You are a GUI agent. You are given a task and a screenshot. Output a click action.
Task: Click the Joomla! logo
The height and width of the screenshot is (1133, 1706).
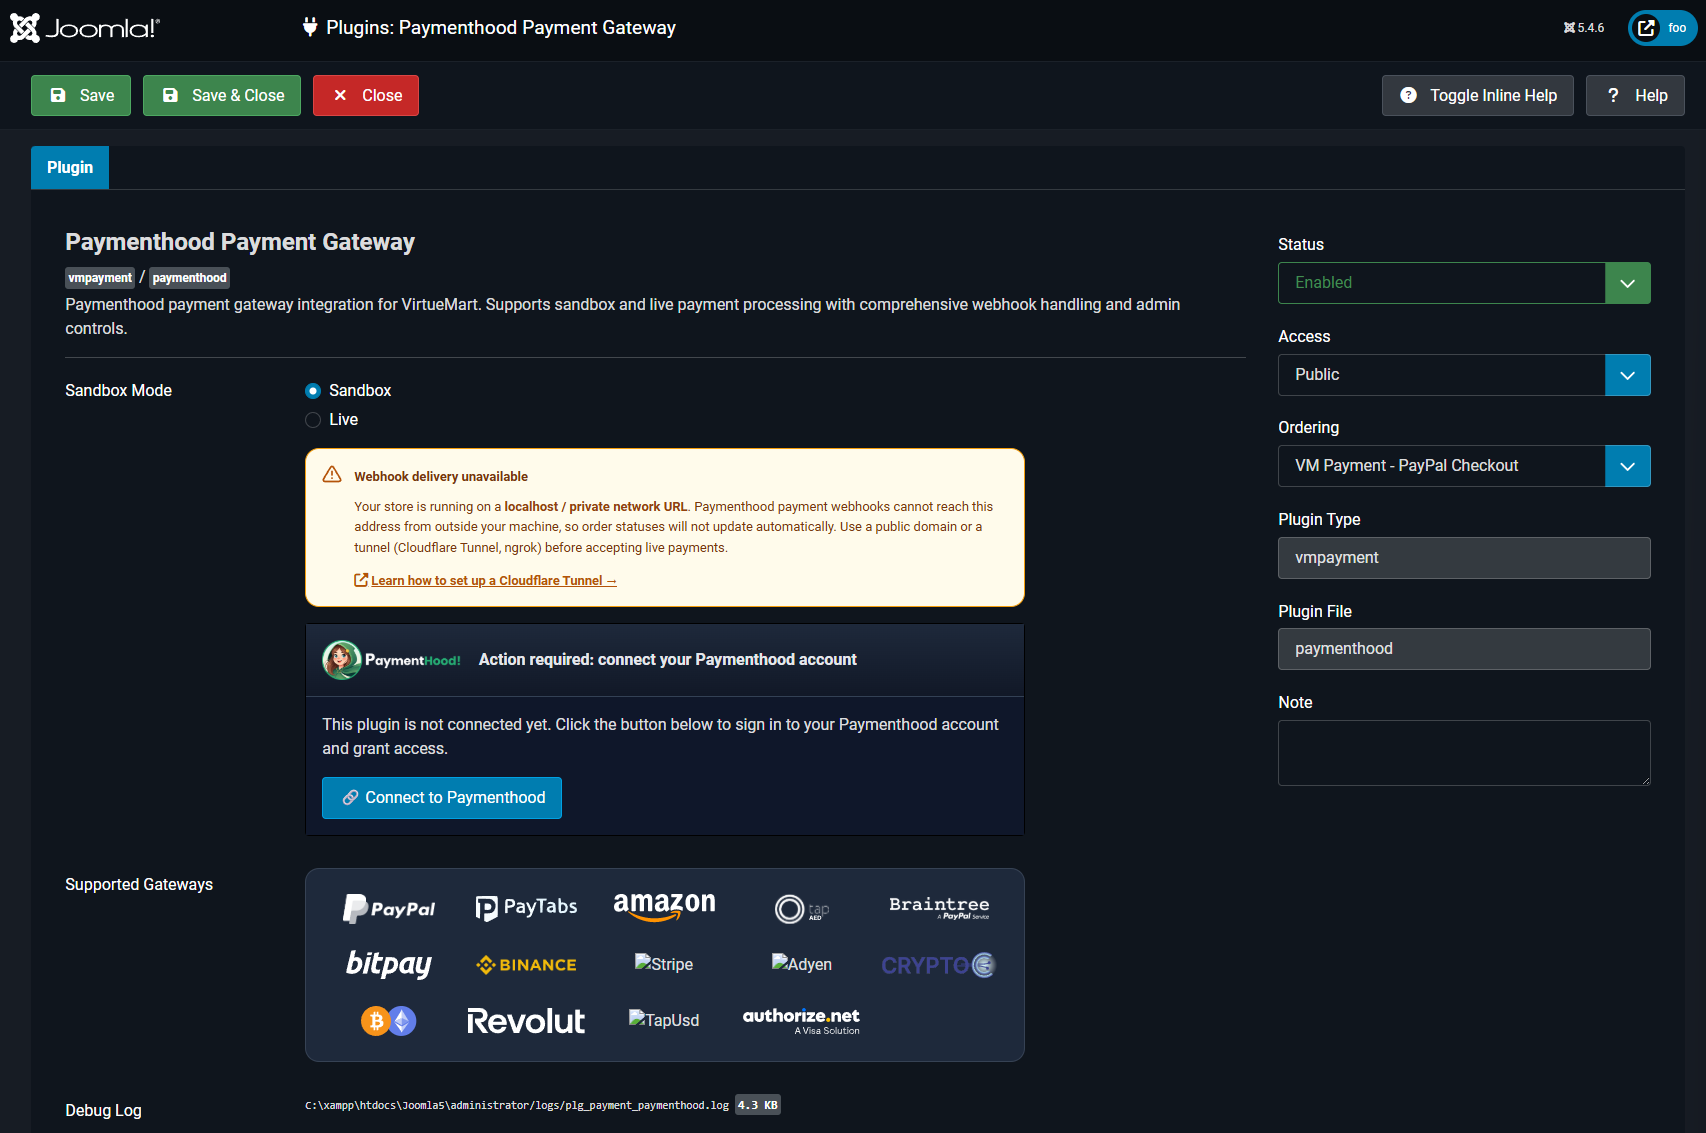85,28
